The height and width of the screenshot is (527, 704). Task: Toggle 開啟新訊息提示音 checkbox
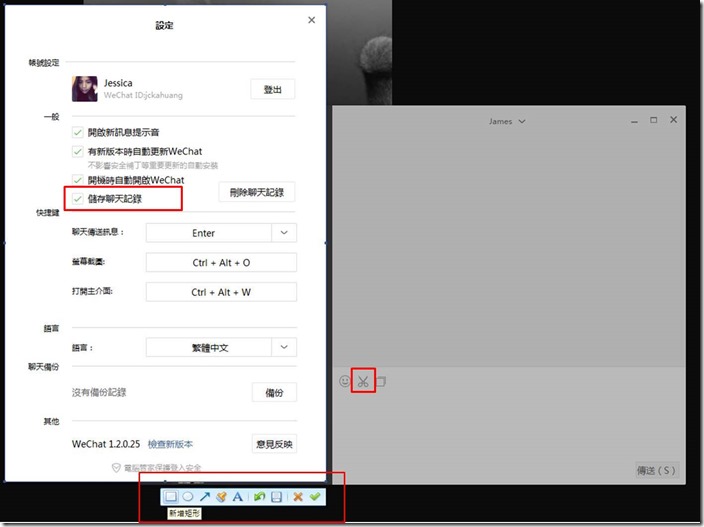tap(78, 132)
